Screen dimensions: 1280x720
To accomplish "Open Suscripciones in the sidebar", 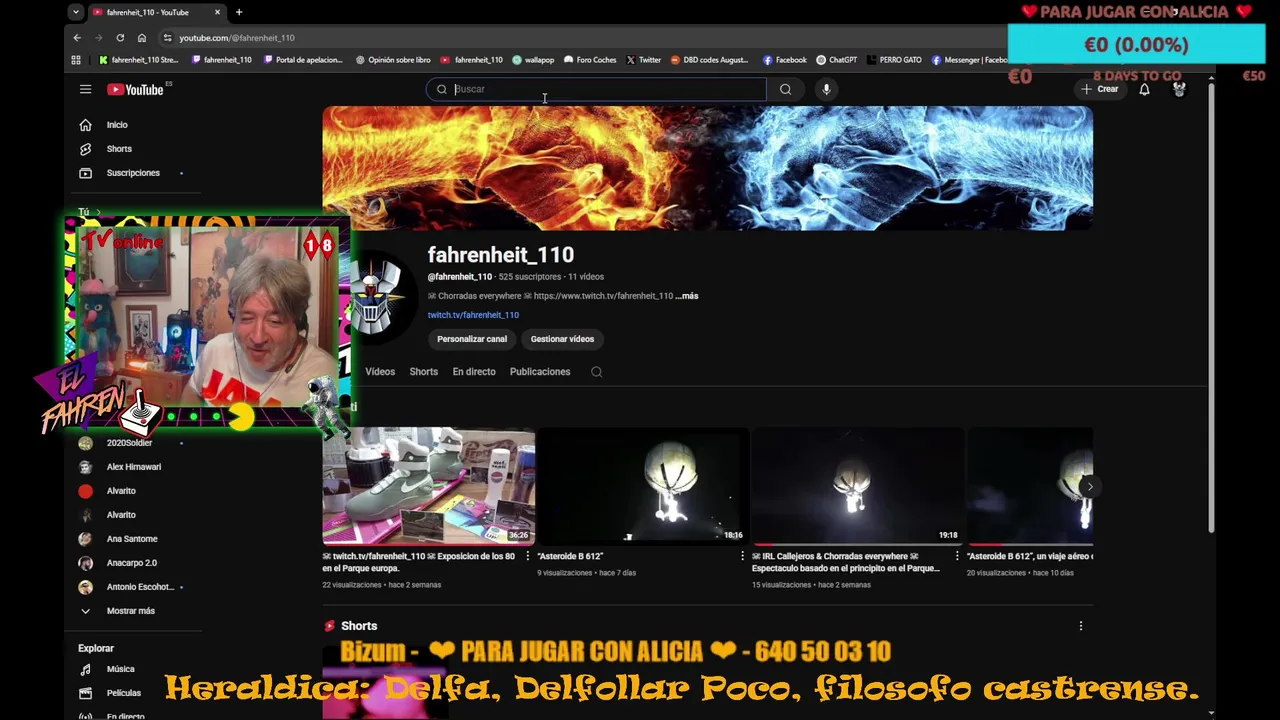I will 131,173.
